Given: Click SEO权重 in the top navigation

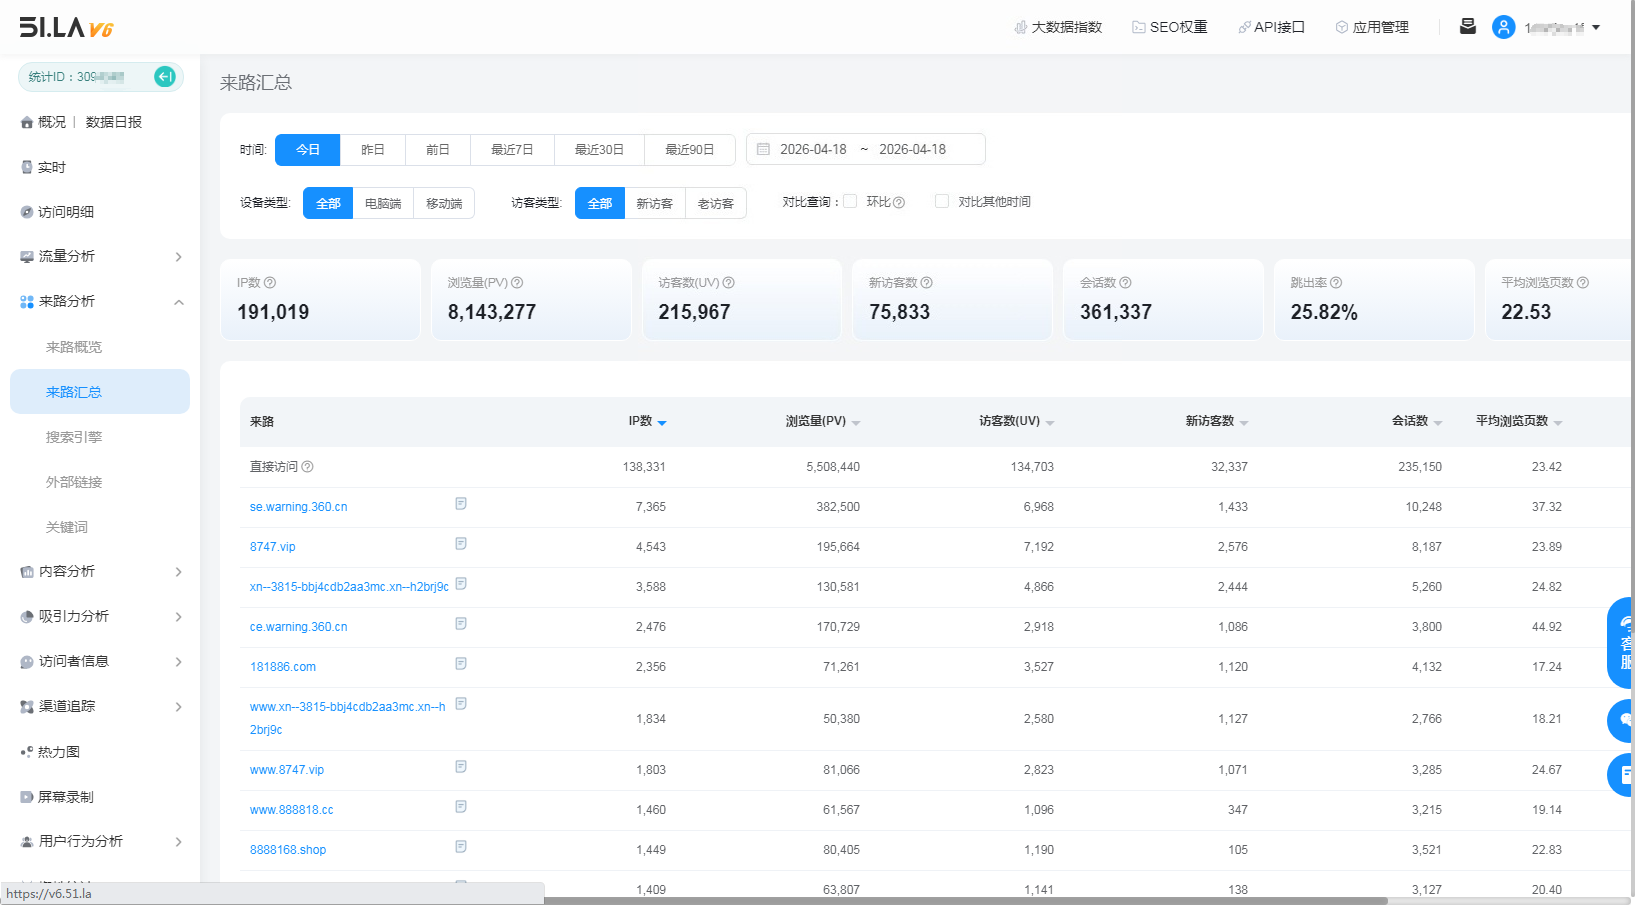Looking at the screenshot, I should coord(1169,27).
